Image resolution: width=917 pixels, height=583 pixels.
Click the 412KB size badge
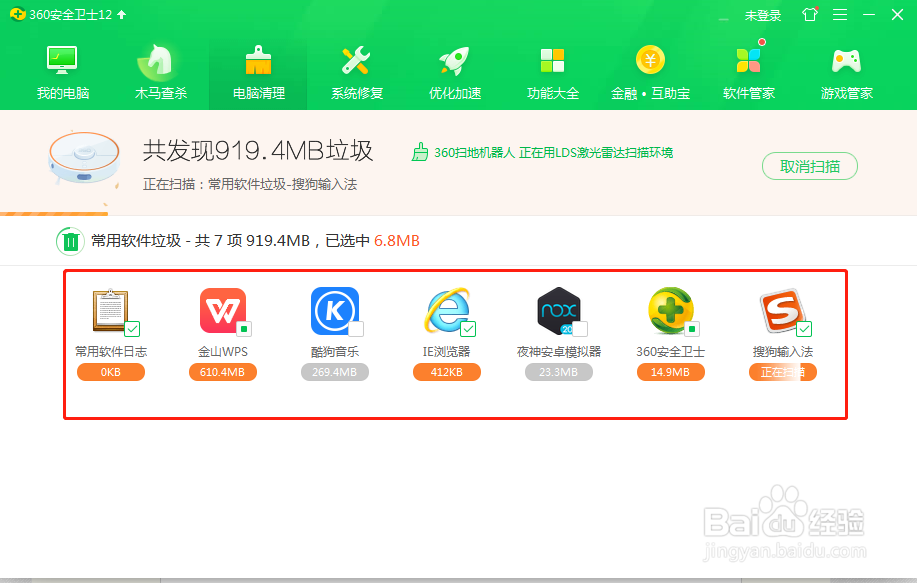click(447, 372)
